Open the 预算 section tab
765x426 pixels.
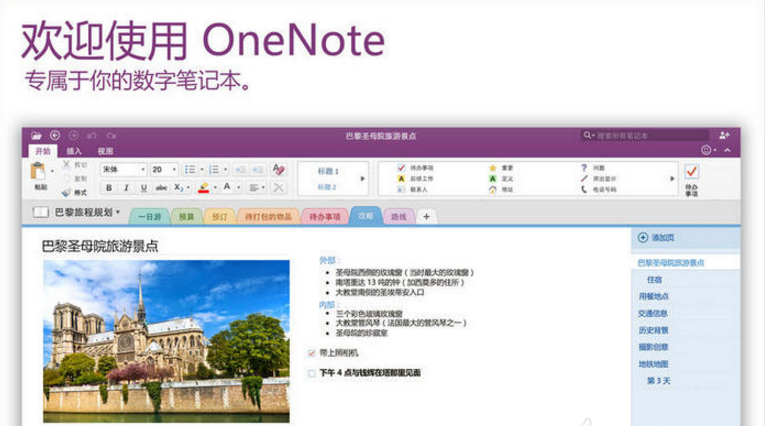(x=187, y=215)
